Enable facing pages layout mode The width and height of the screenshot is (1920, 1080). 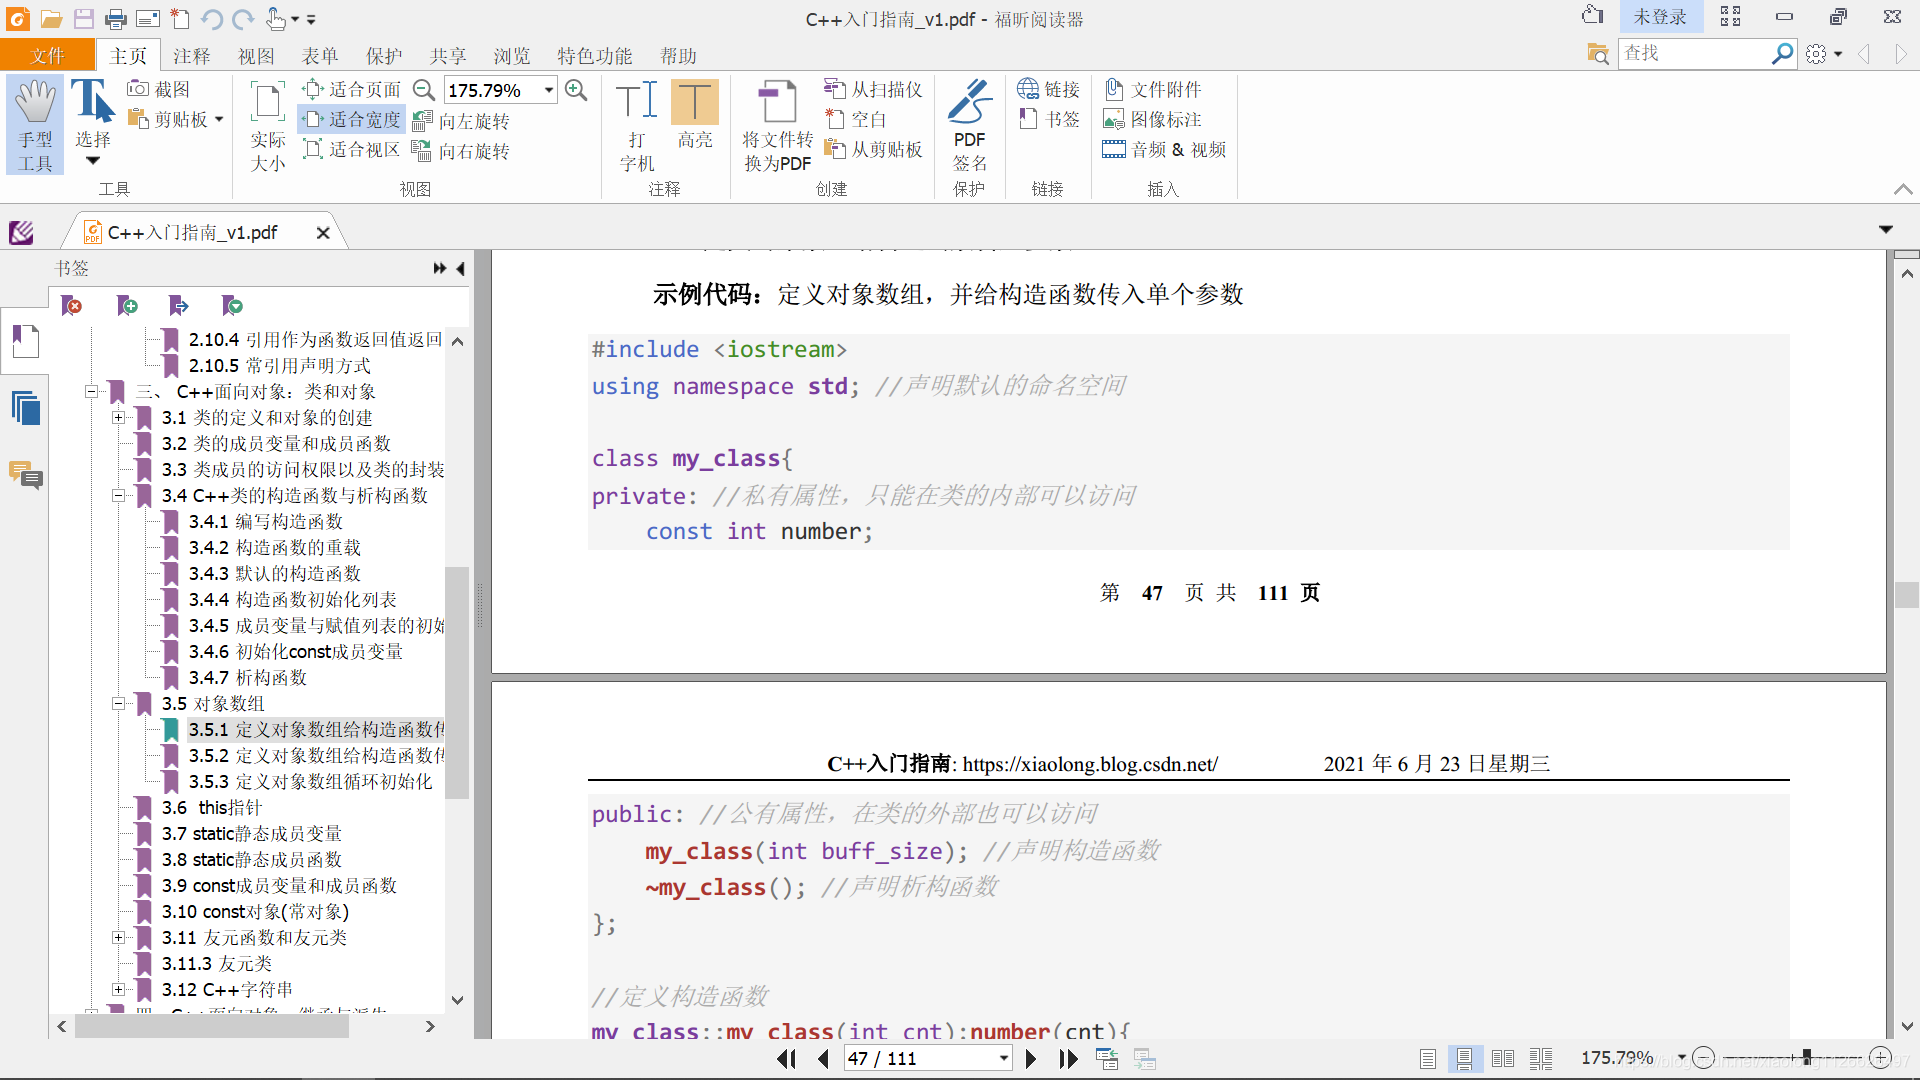pos(1502,1058)
